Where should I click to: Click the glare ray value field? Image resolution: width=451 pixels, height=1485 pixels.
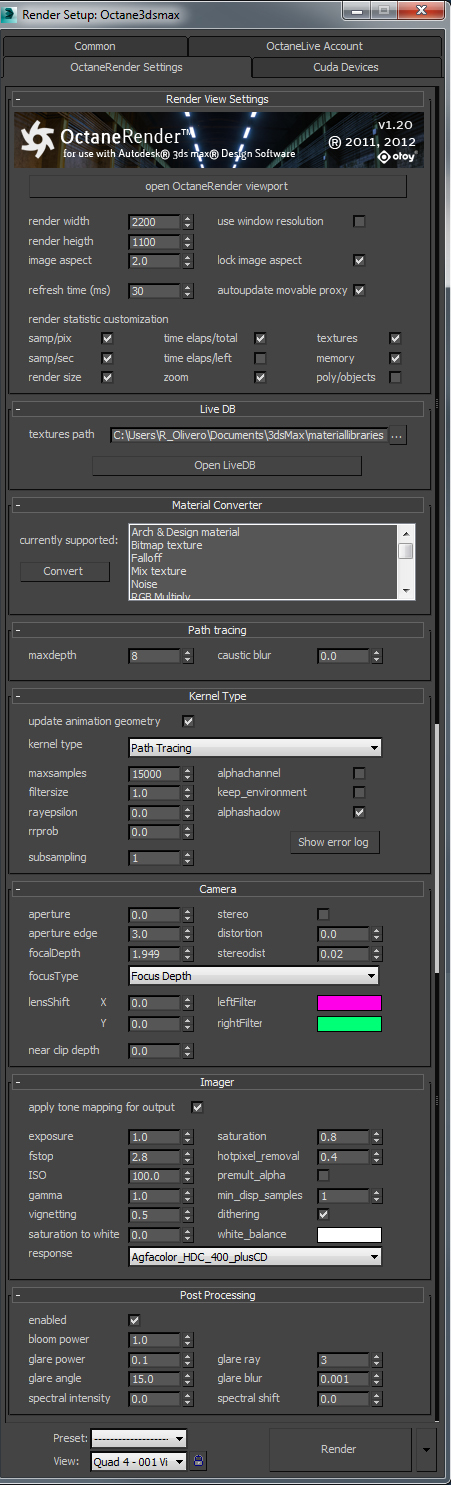pos(343,1360)
